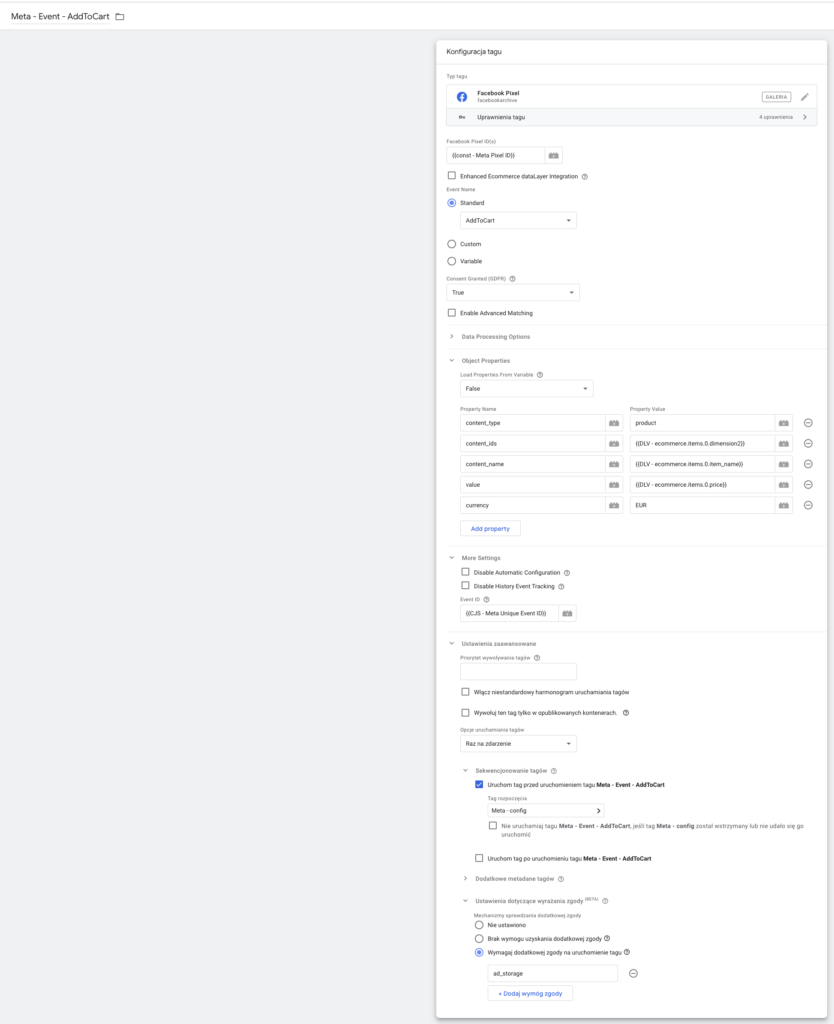The height and width of the screenshot is (1024, 834).
Task: Open variable picker next to Event ID field
Action: point(567,613)
